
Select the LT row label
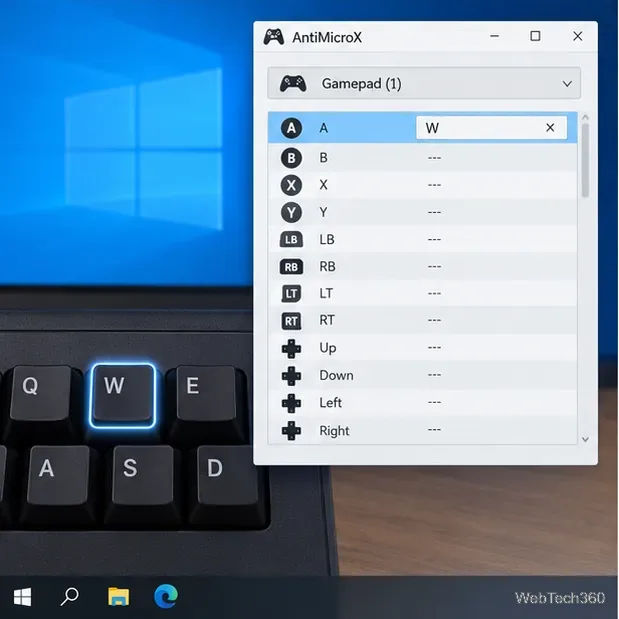point(326,293)
